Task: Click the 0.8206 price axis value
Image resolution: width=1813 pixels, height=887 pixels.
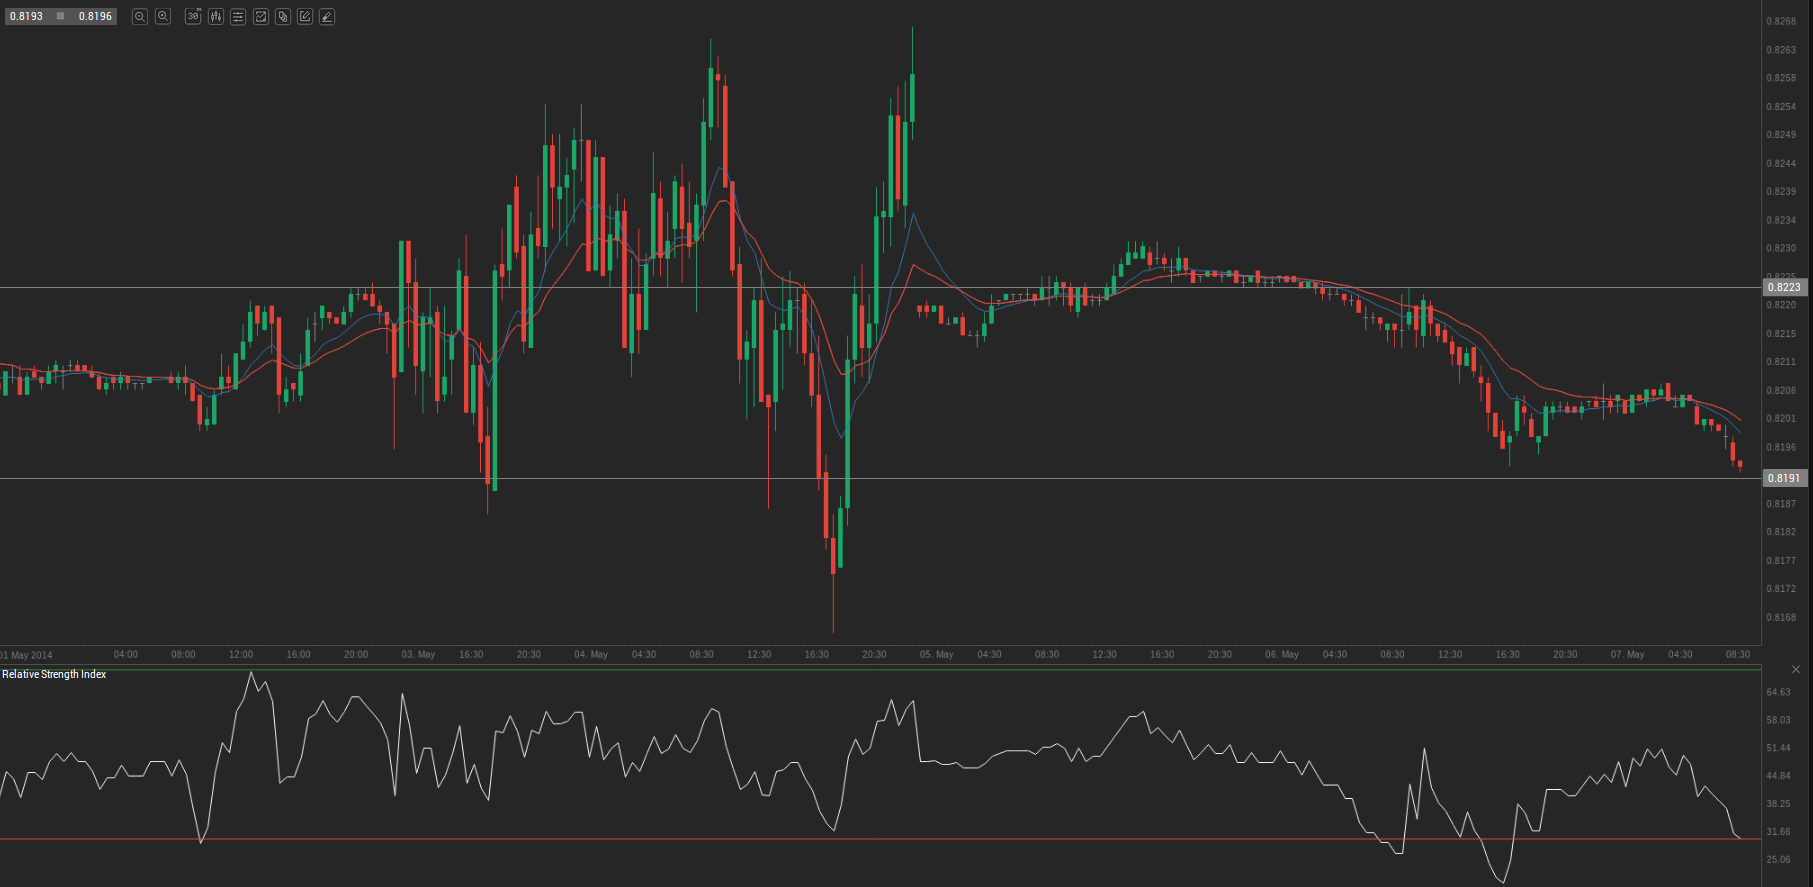Action: (1781, 391)
